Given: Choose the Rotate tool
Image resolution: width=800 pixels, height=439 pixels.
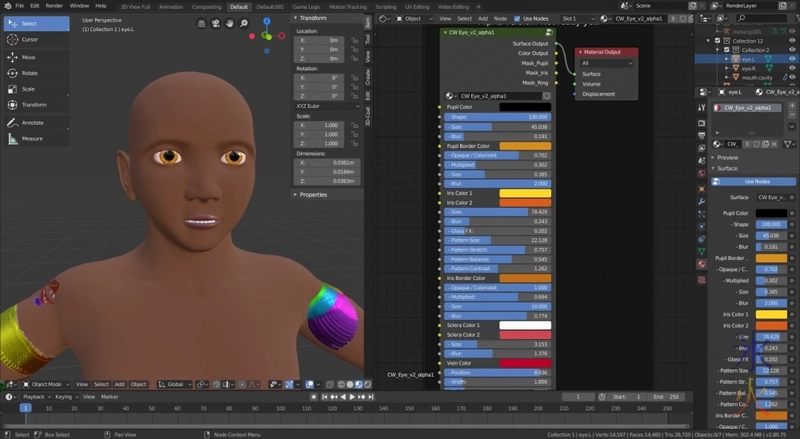Looking at the screenshot, I should pyautogui.click(x=30, y=73).
